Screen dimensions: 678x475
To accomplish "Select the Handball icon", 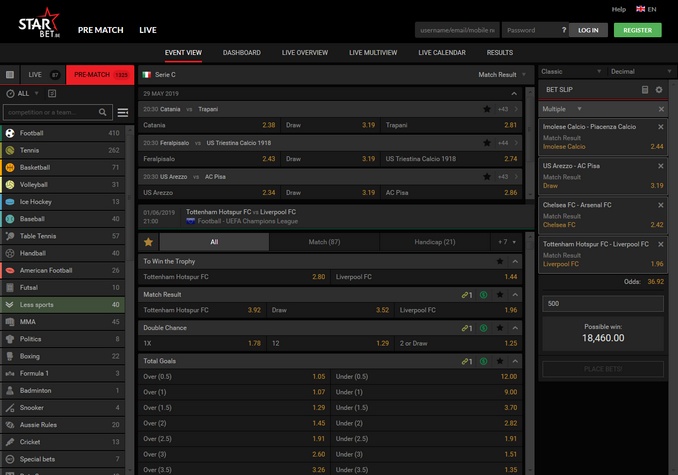I will 10,253.
